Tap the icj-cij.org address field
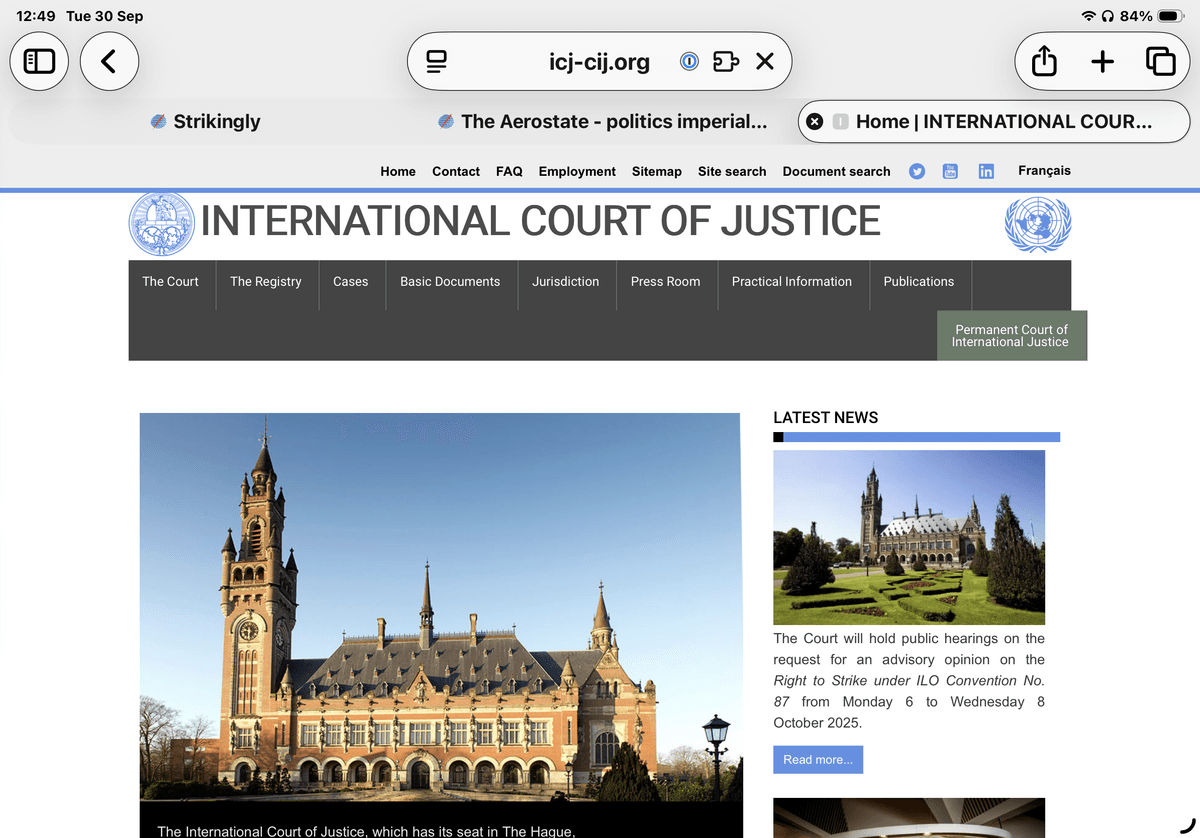This screenshot has width=1200, height=838. pos(599,62)
